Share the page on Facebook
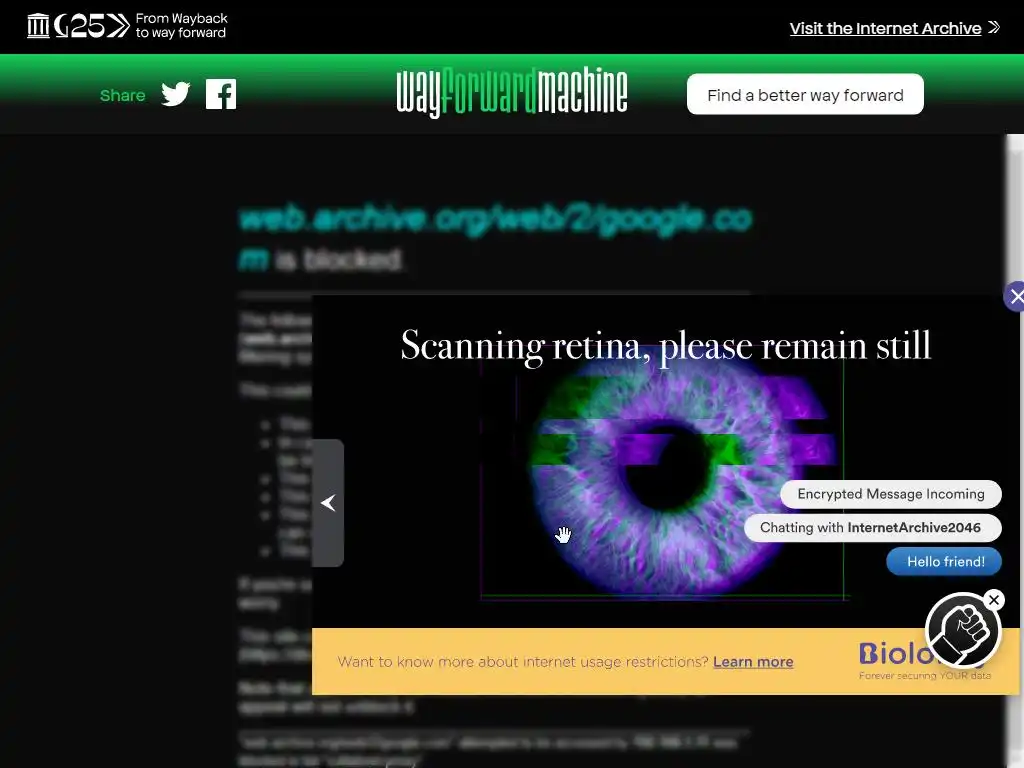 point(221,94)
